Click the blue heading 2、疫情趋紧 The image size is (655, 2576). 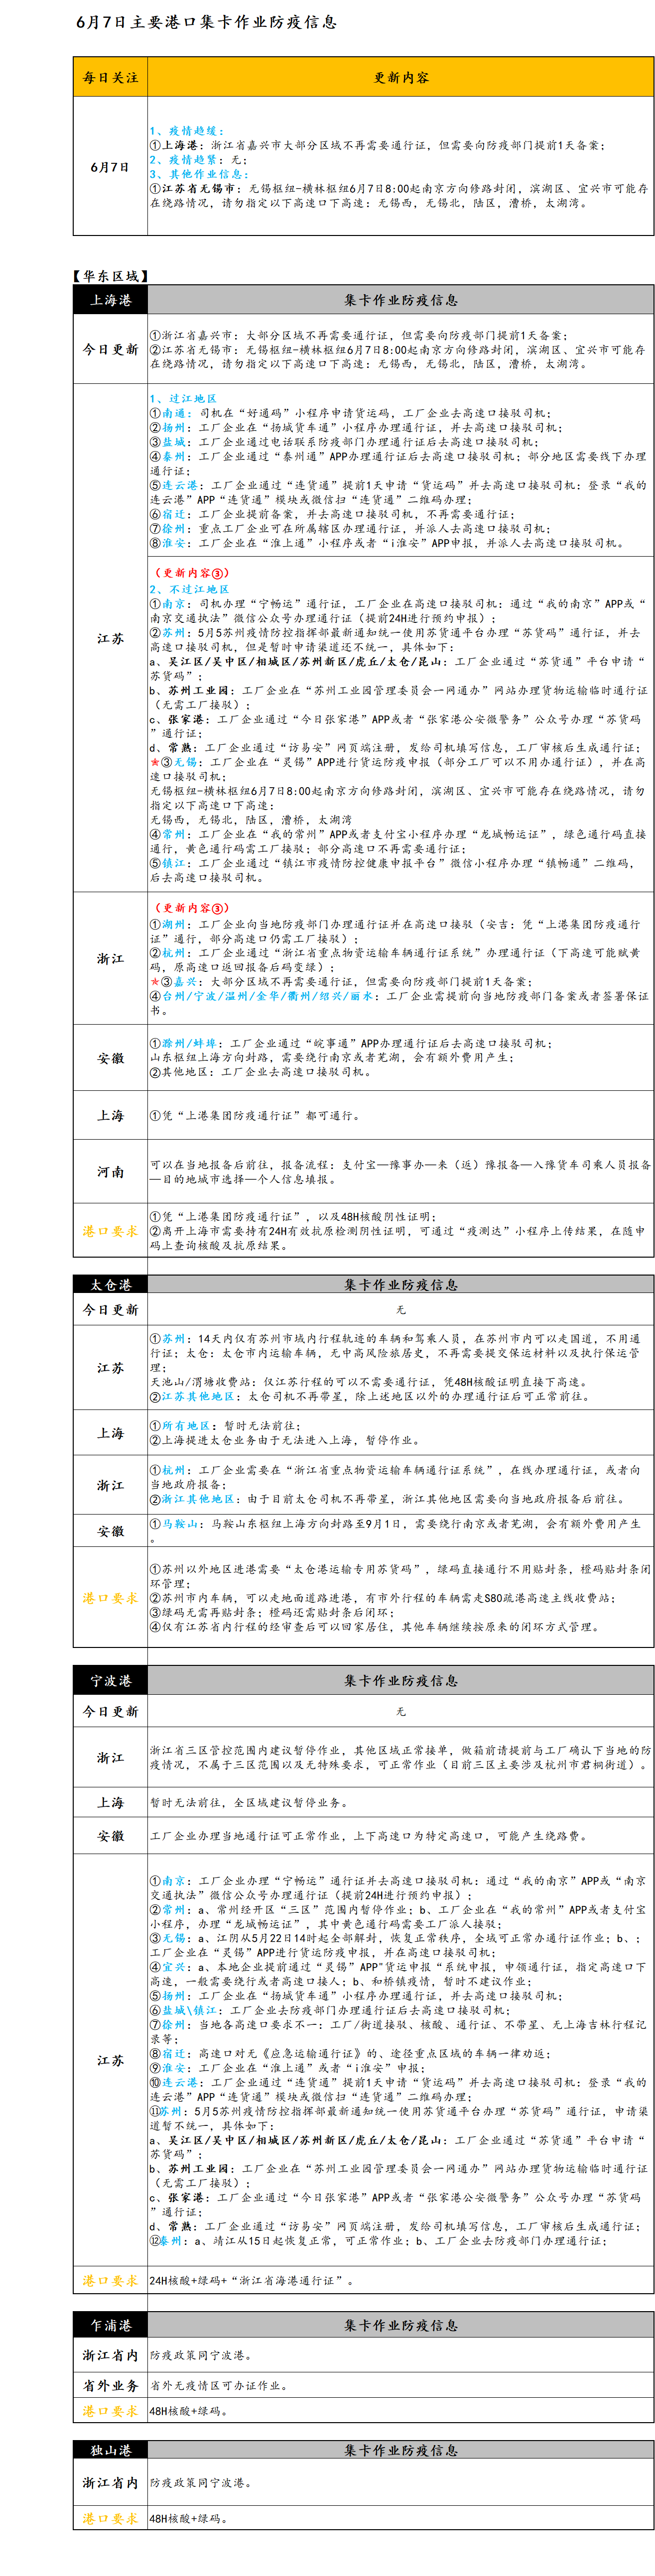point(186,160)
